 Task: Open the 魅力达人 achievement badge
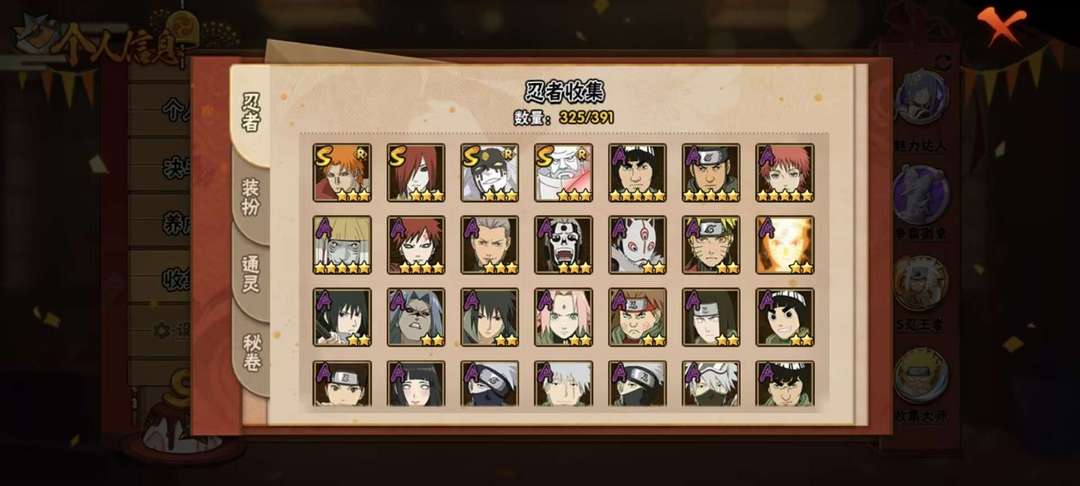[921, 97]
